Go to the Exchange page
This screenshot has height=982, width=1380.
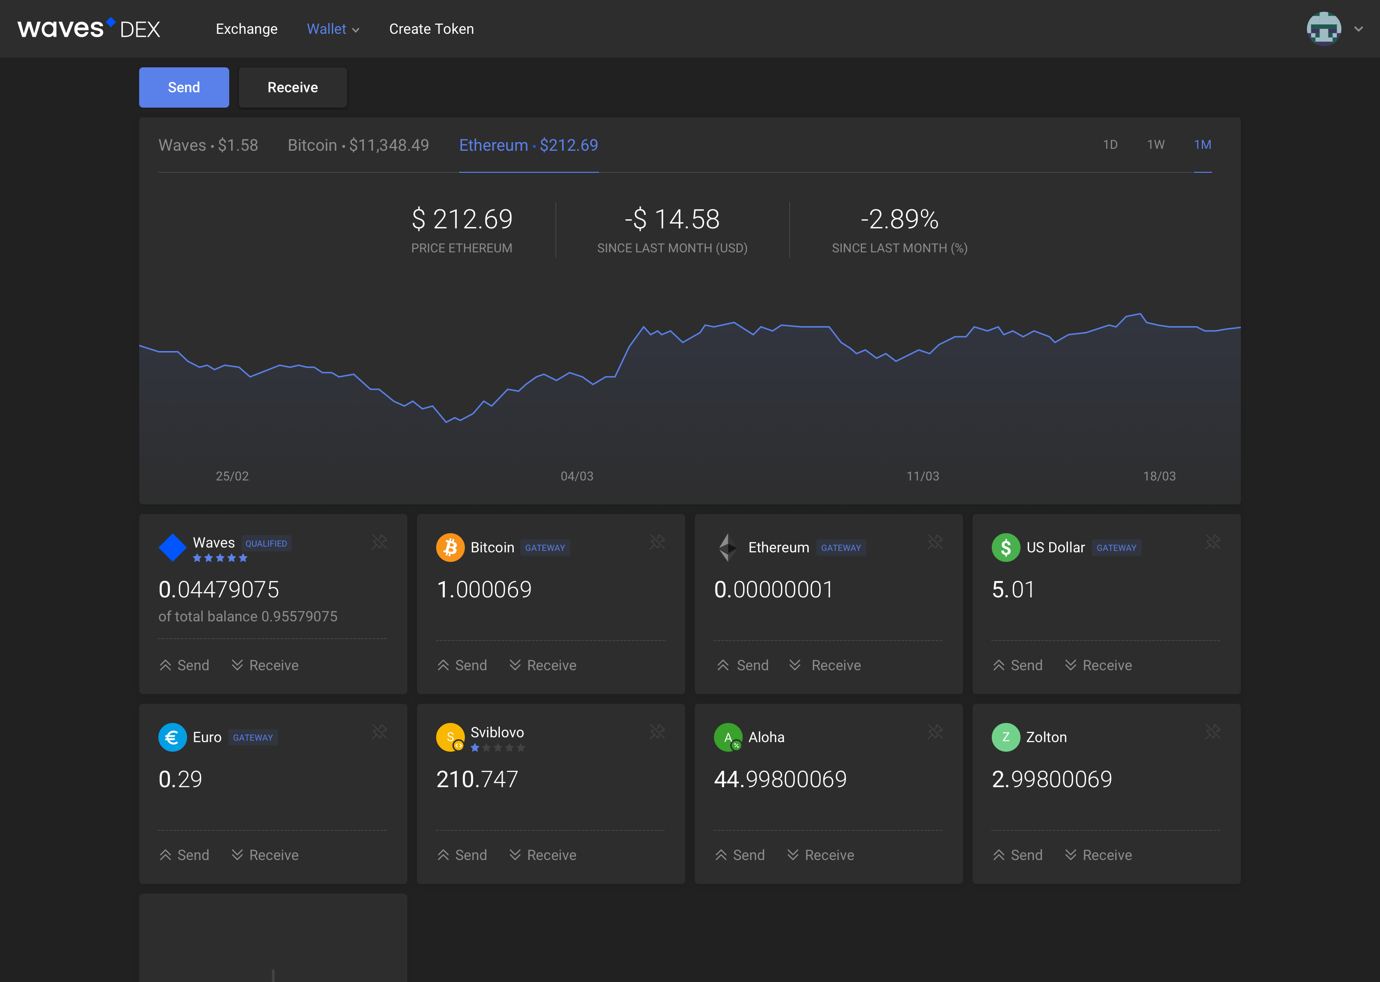246,29
